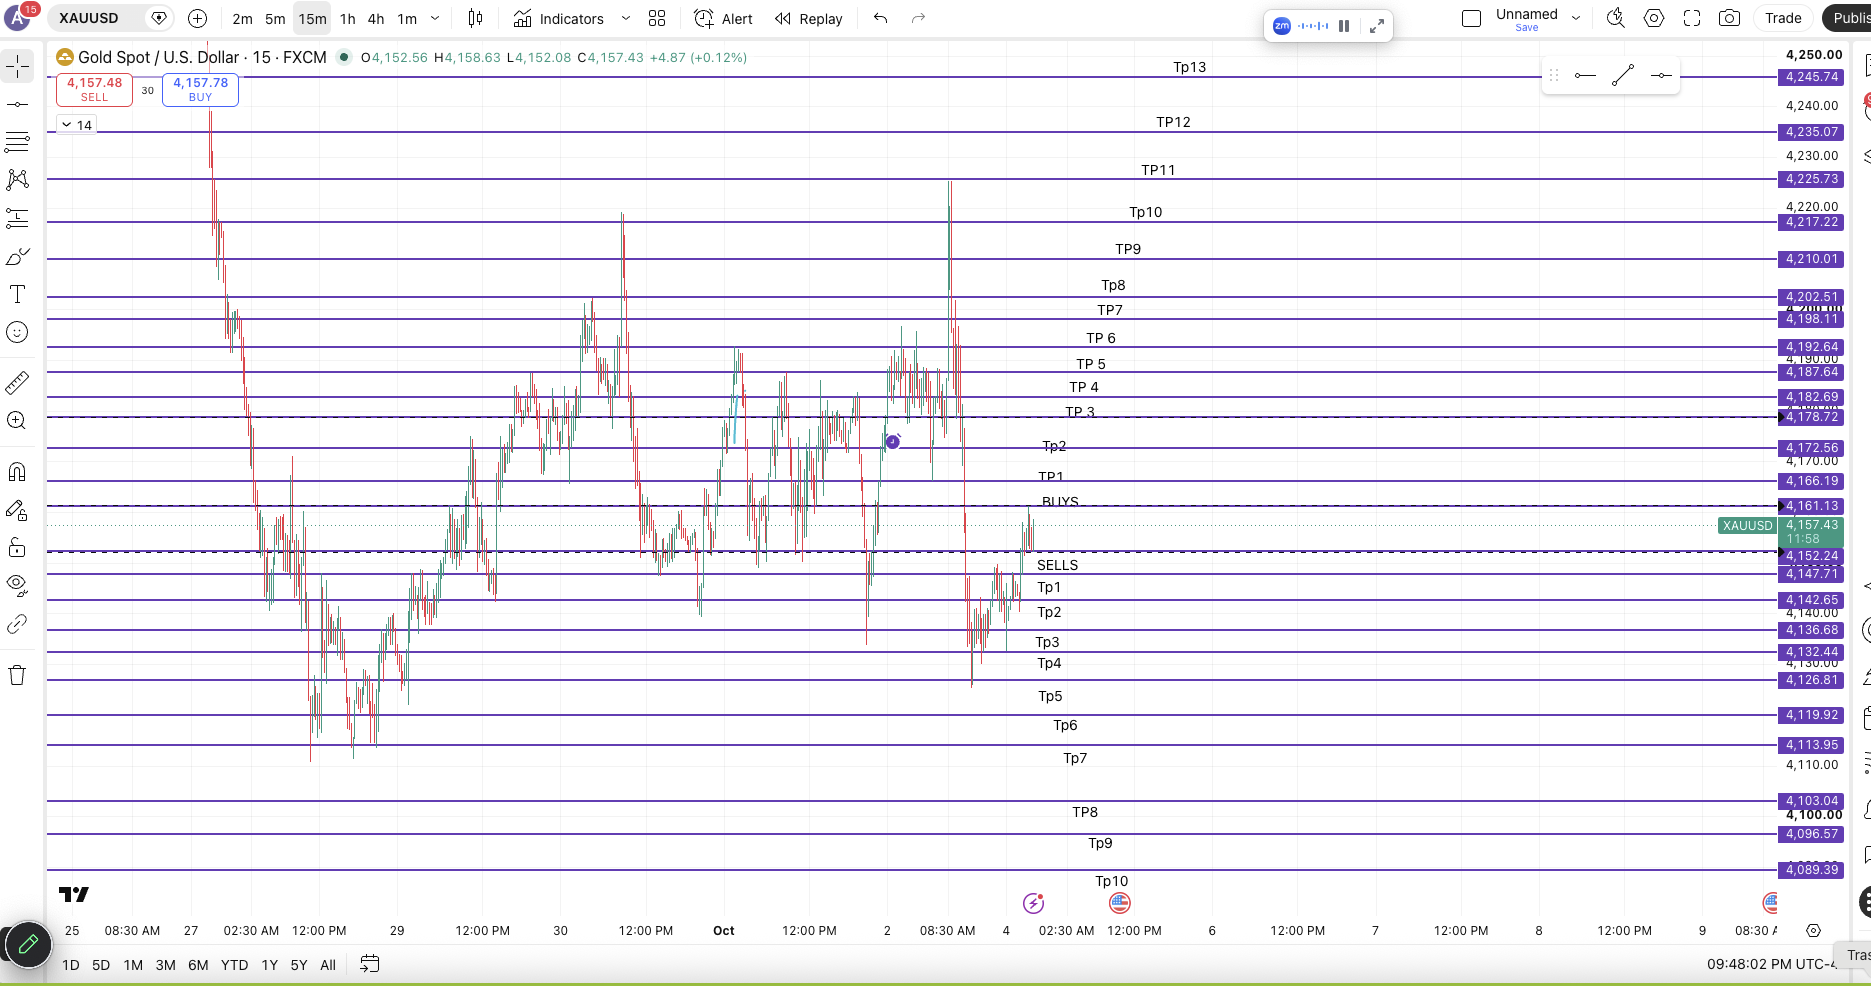Toggle stay in drawing mode
This screenshot has height=986, width=1871.
18,510
